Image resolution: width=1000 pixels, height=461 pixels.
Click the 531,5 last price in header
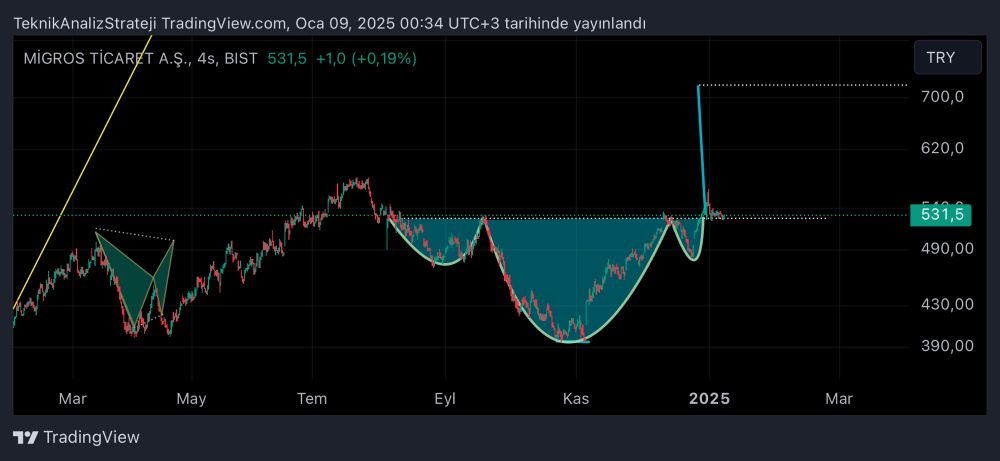point(287,59)
